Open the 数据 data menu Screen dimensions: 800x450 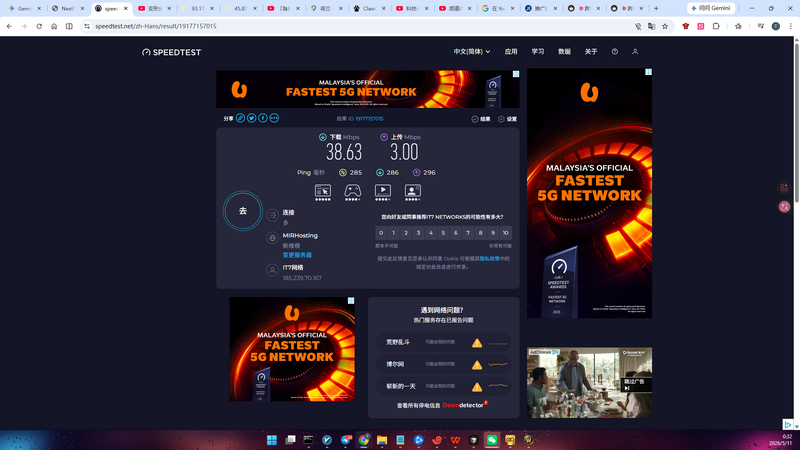[x=564, y=52]
